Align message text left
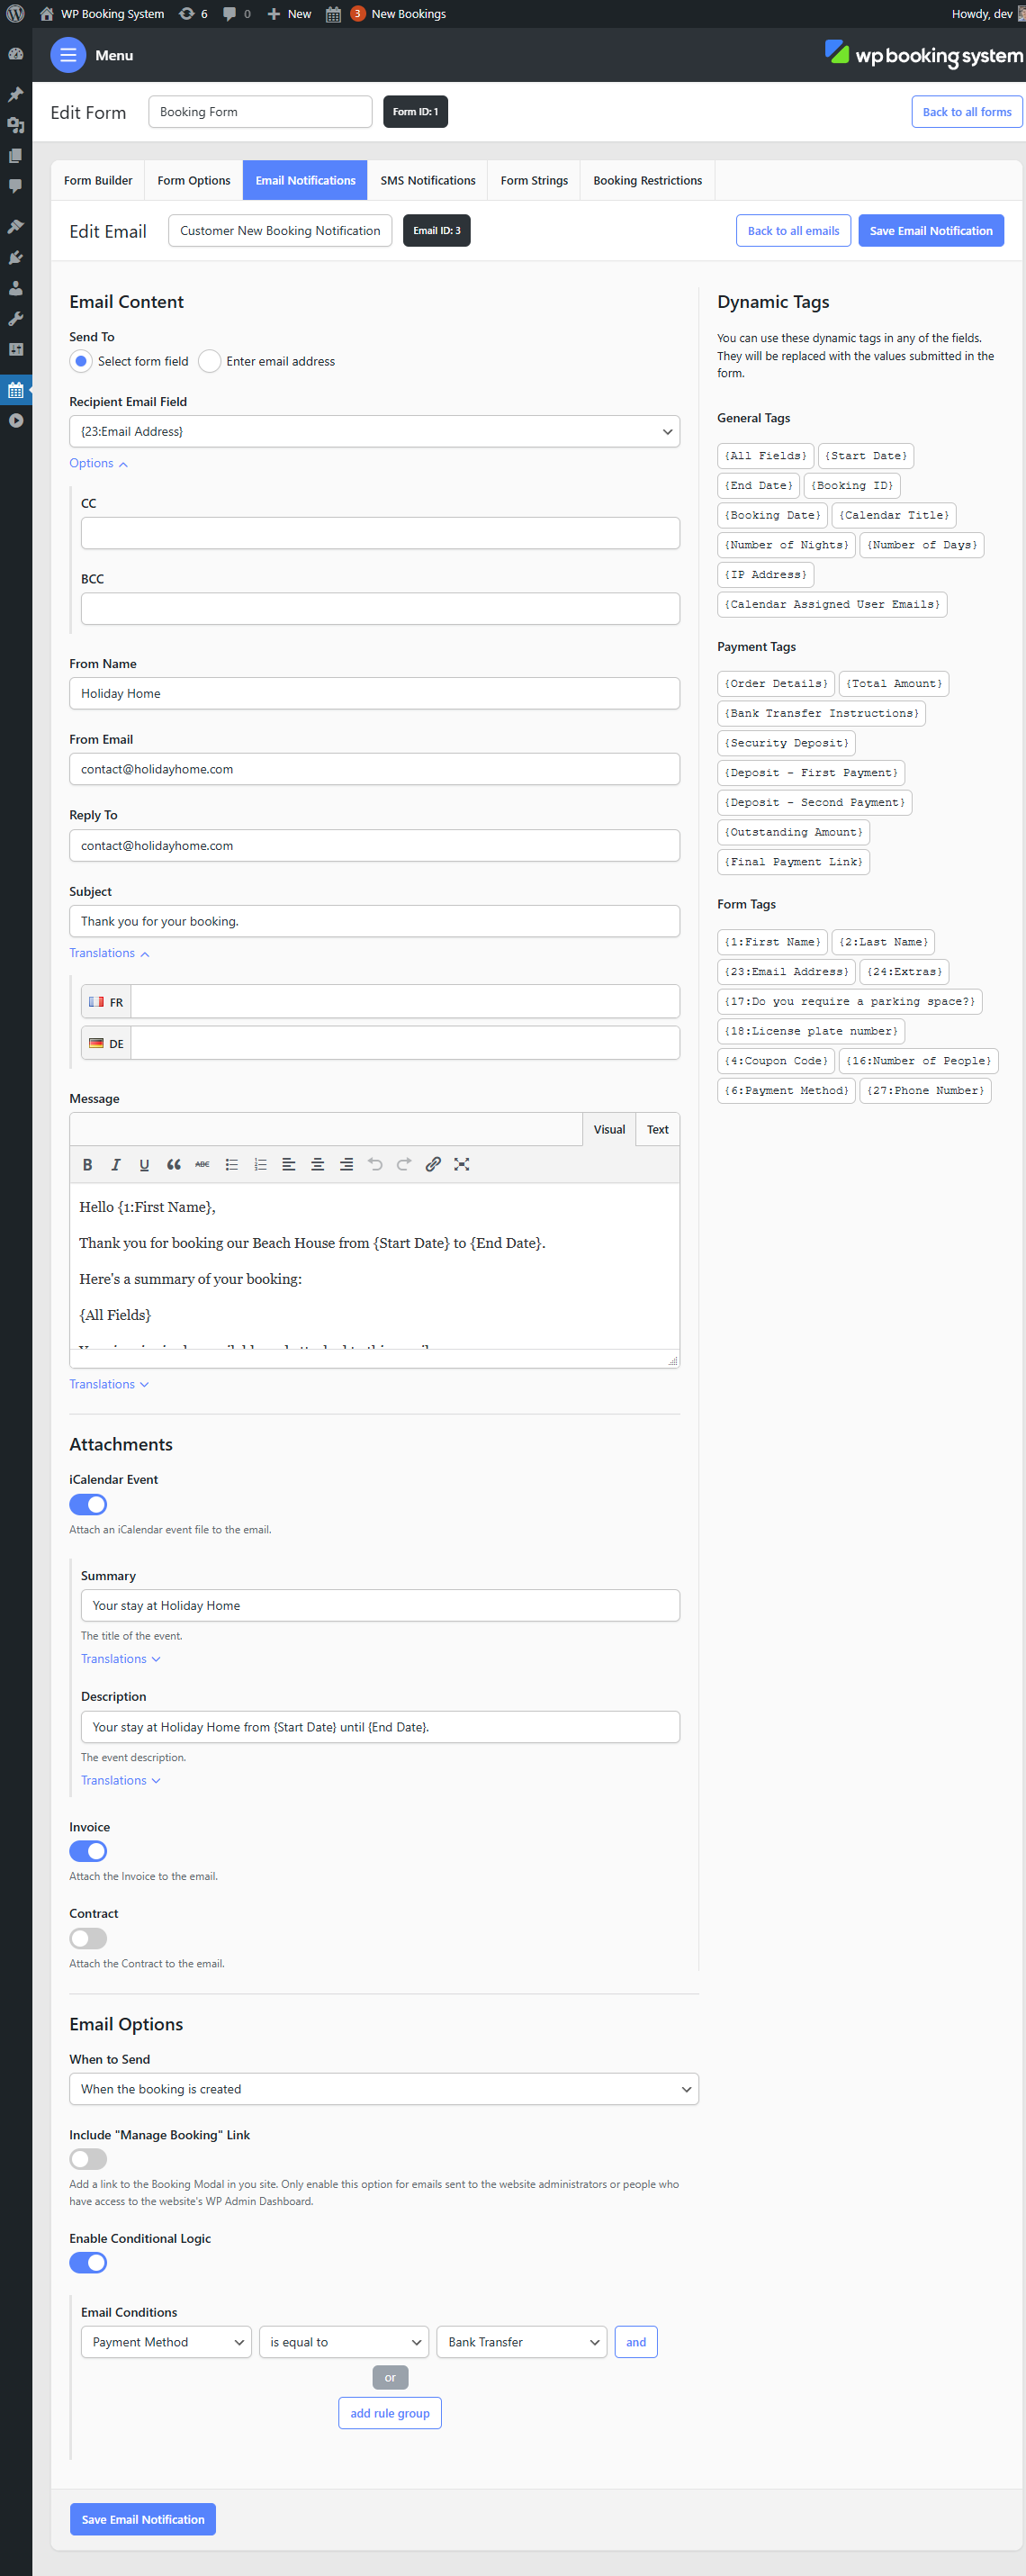The image size is (1026, 2576). (289, 1164)
